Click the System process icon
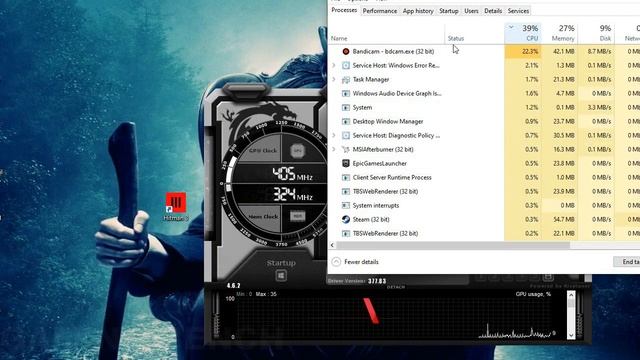The width and height of the screenshot is (640, 360). click(x=346, y=107)
